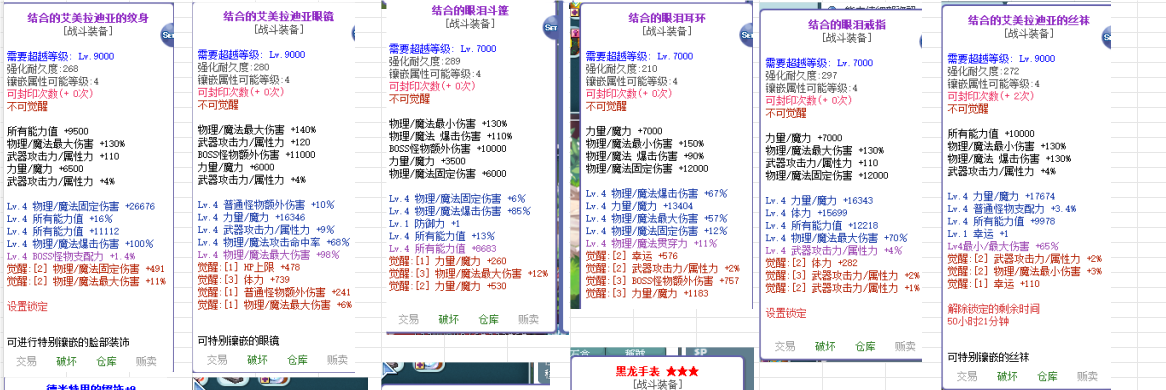Screen dimensions: 1166x390
Task: Click the title 结合的艾美拉迪亚的丝袜
Action: tap(1028, 21)
